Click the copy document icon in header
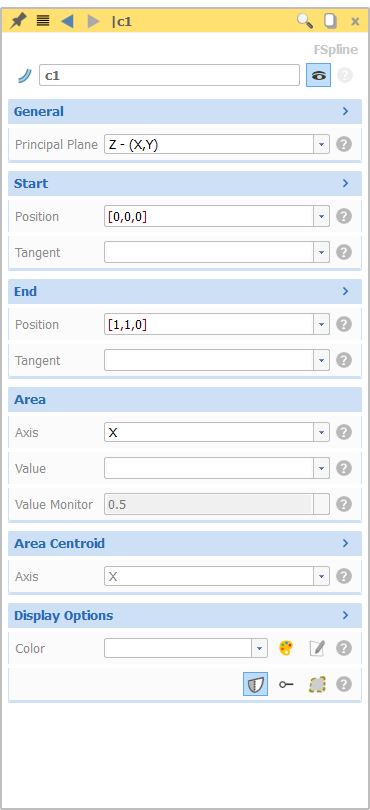Screen dimensions: 370x810 tap(330, 21)
